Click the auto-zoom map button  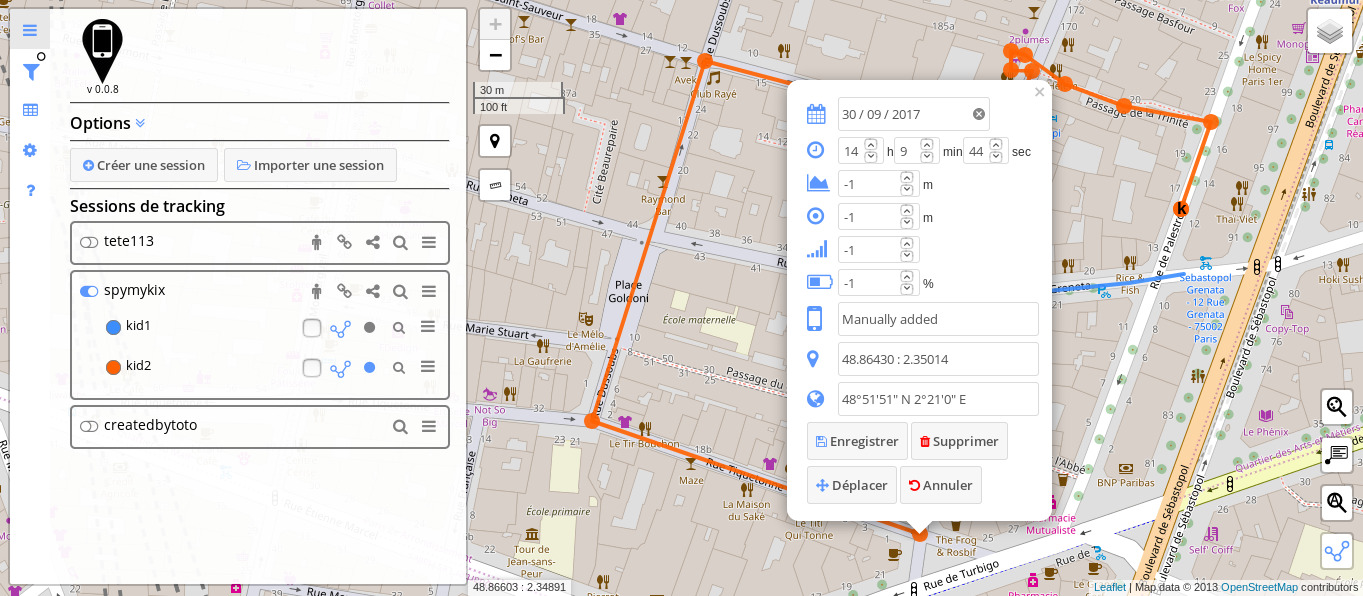tap(1337, 503)
